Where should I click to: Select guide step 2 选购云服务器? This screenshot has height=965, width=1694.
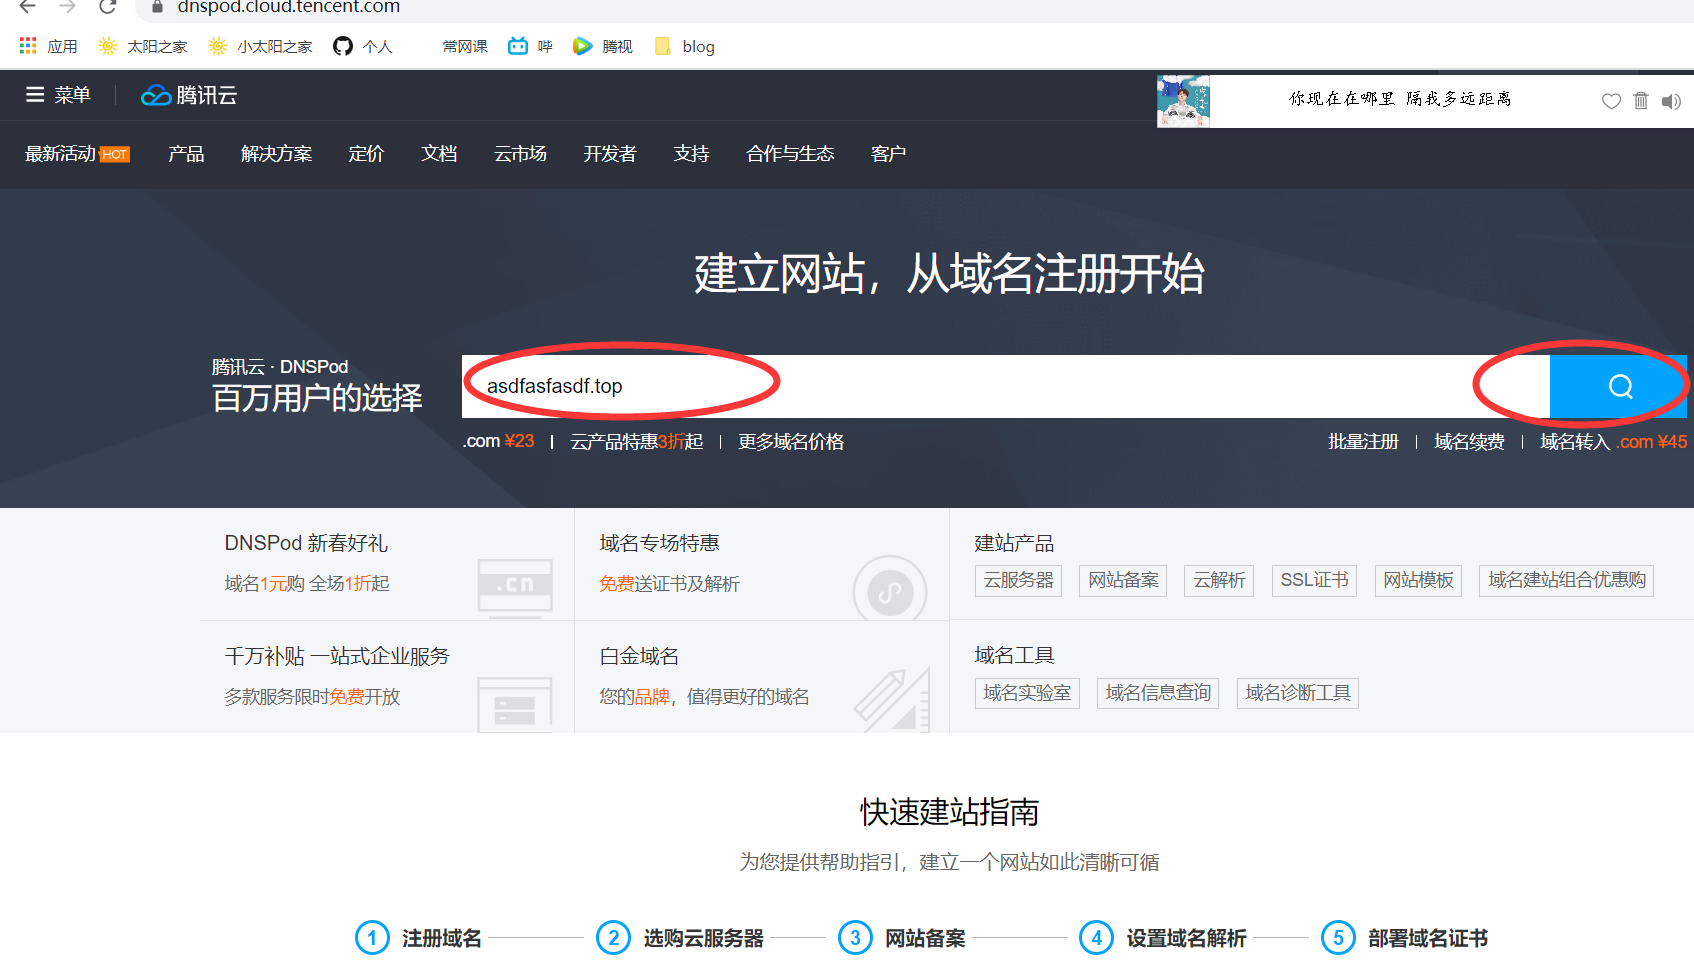680,938
